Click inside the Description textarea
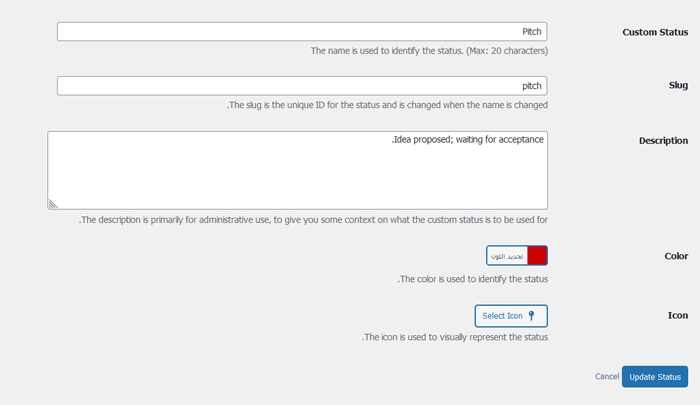700x405 pixels. click(x=297, y=170)
